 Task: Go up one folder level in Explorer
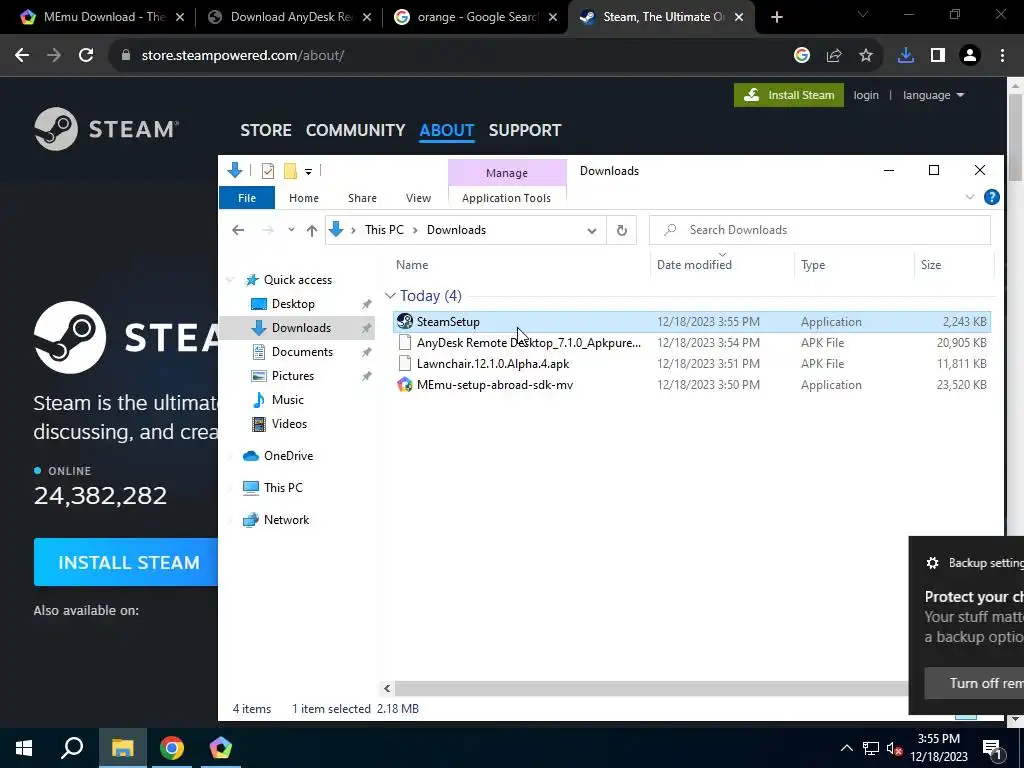coord(312,230)
